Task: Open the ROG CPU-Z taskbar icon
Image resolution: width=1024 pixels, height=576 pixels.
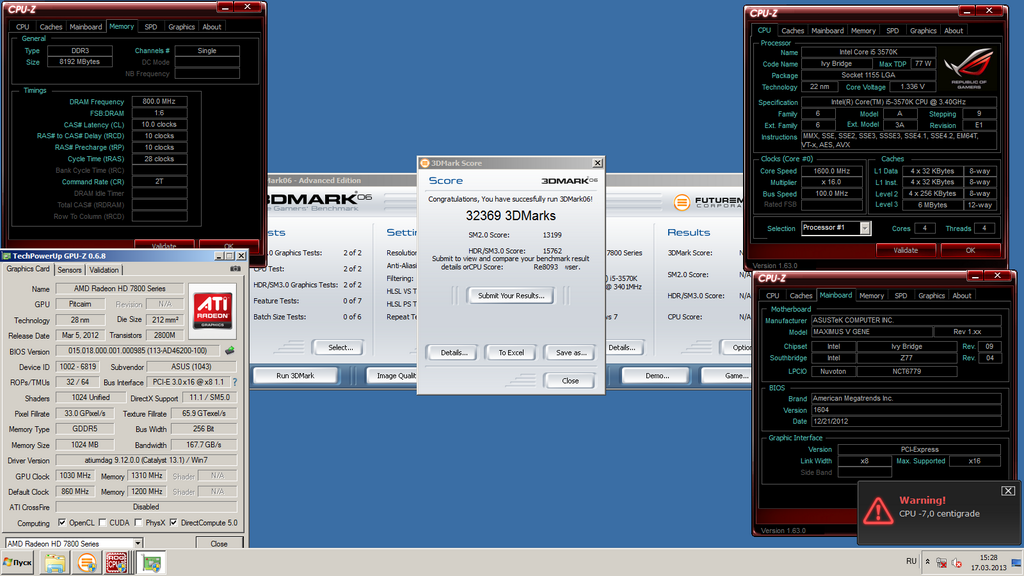Action: 116,562
